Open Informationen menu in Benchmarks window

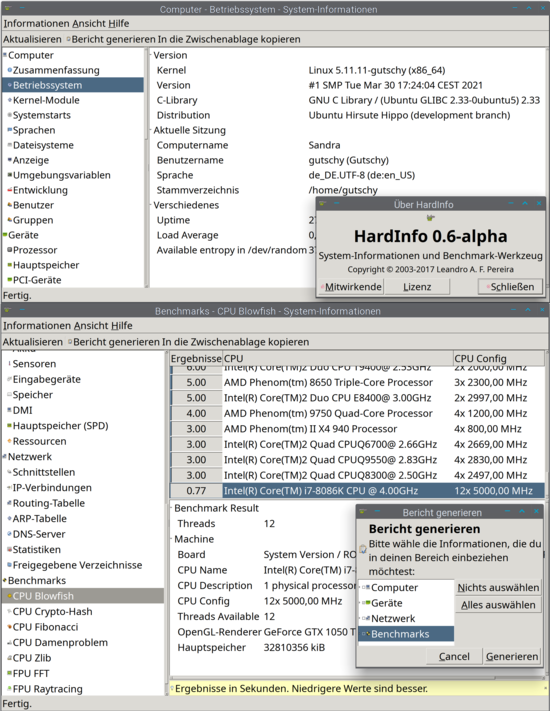click(37, 326)
